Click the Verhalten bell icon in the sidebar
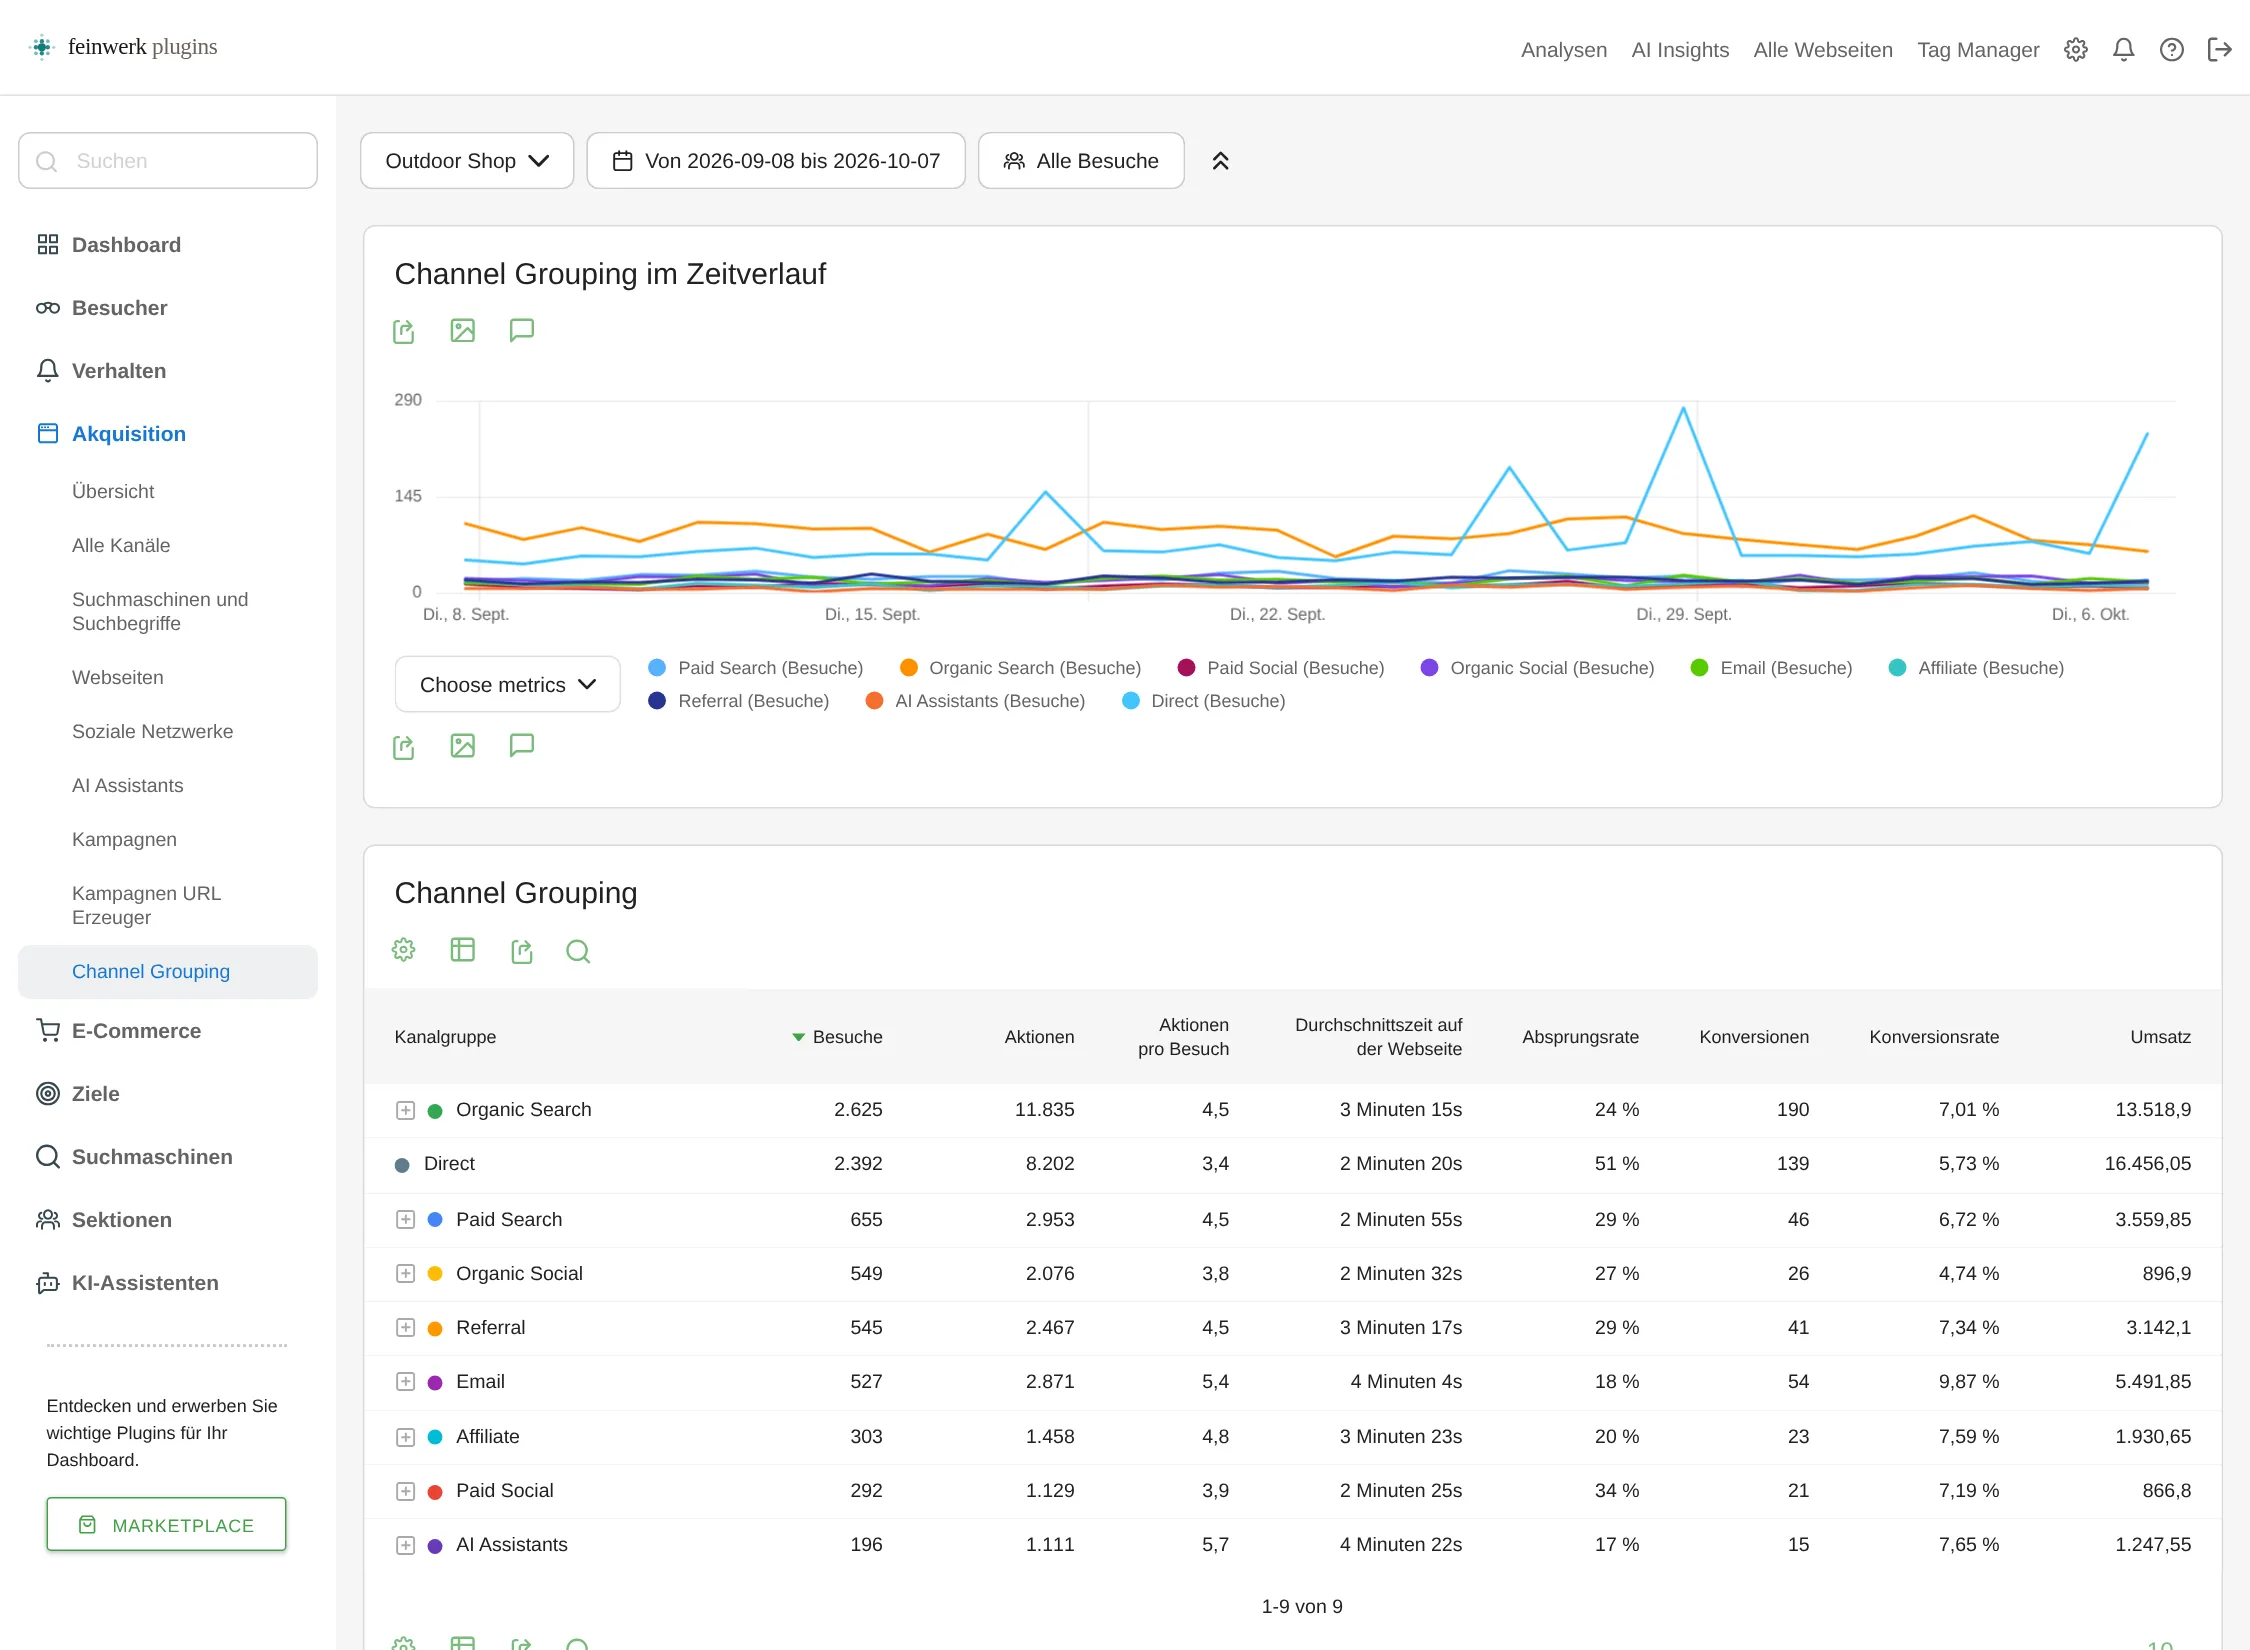Image resolution: width=2250 pixels, height=1650 pixels. (x=48, y=371)
